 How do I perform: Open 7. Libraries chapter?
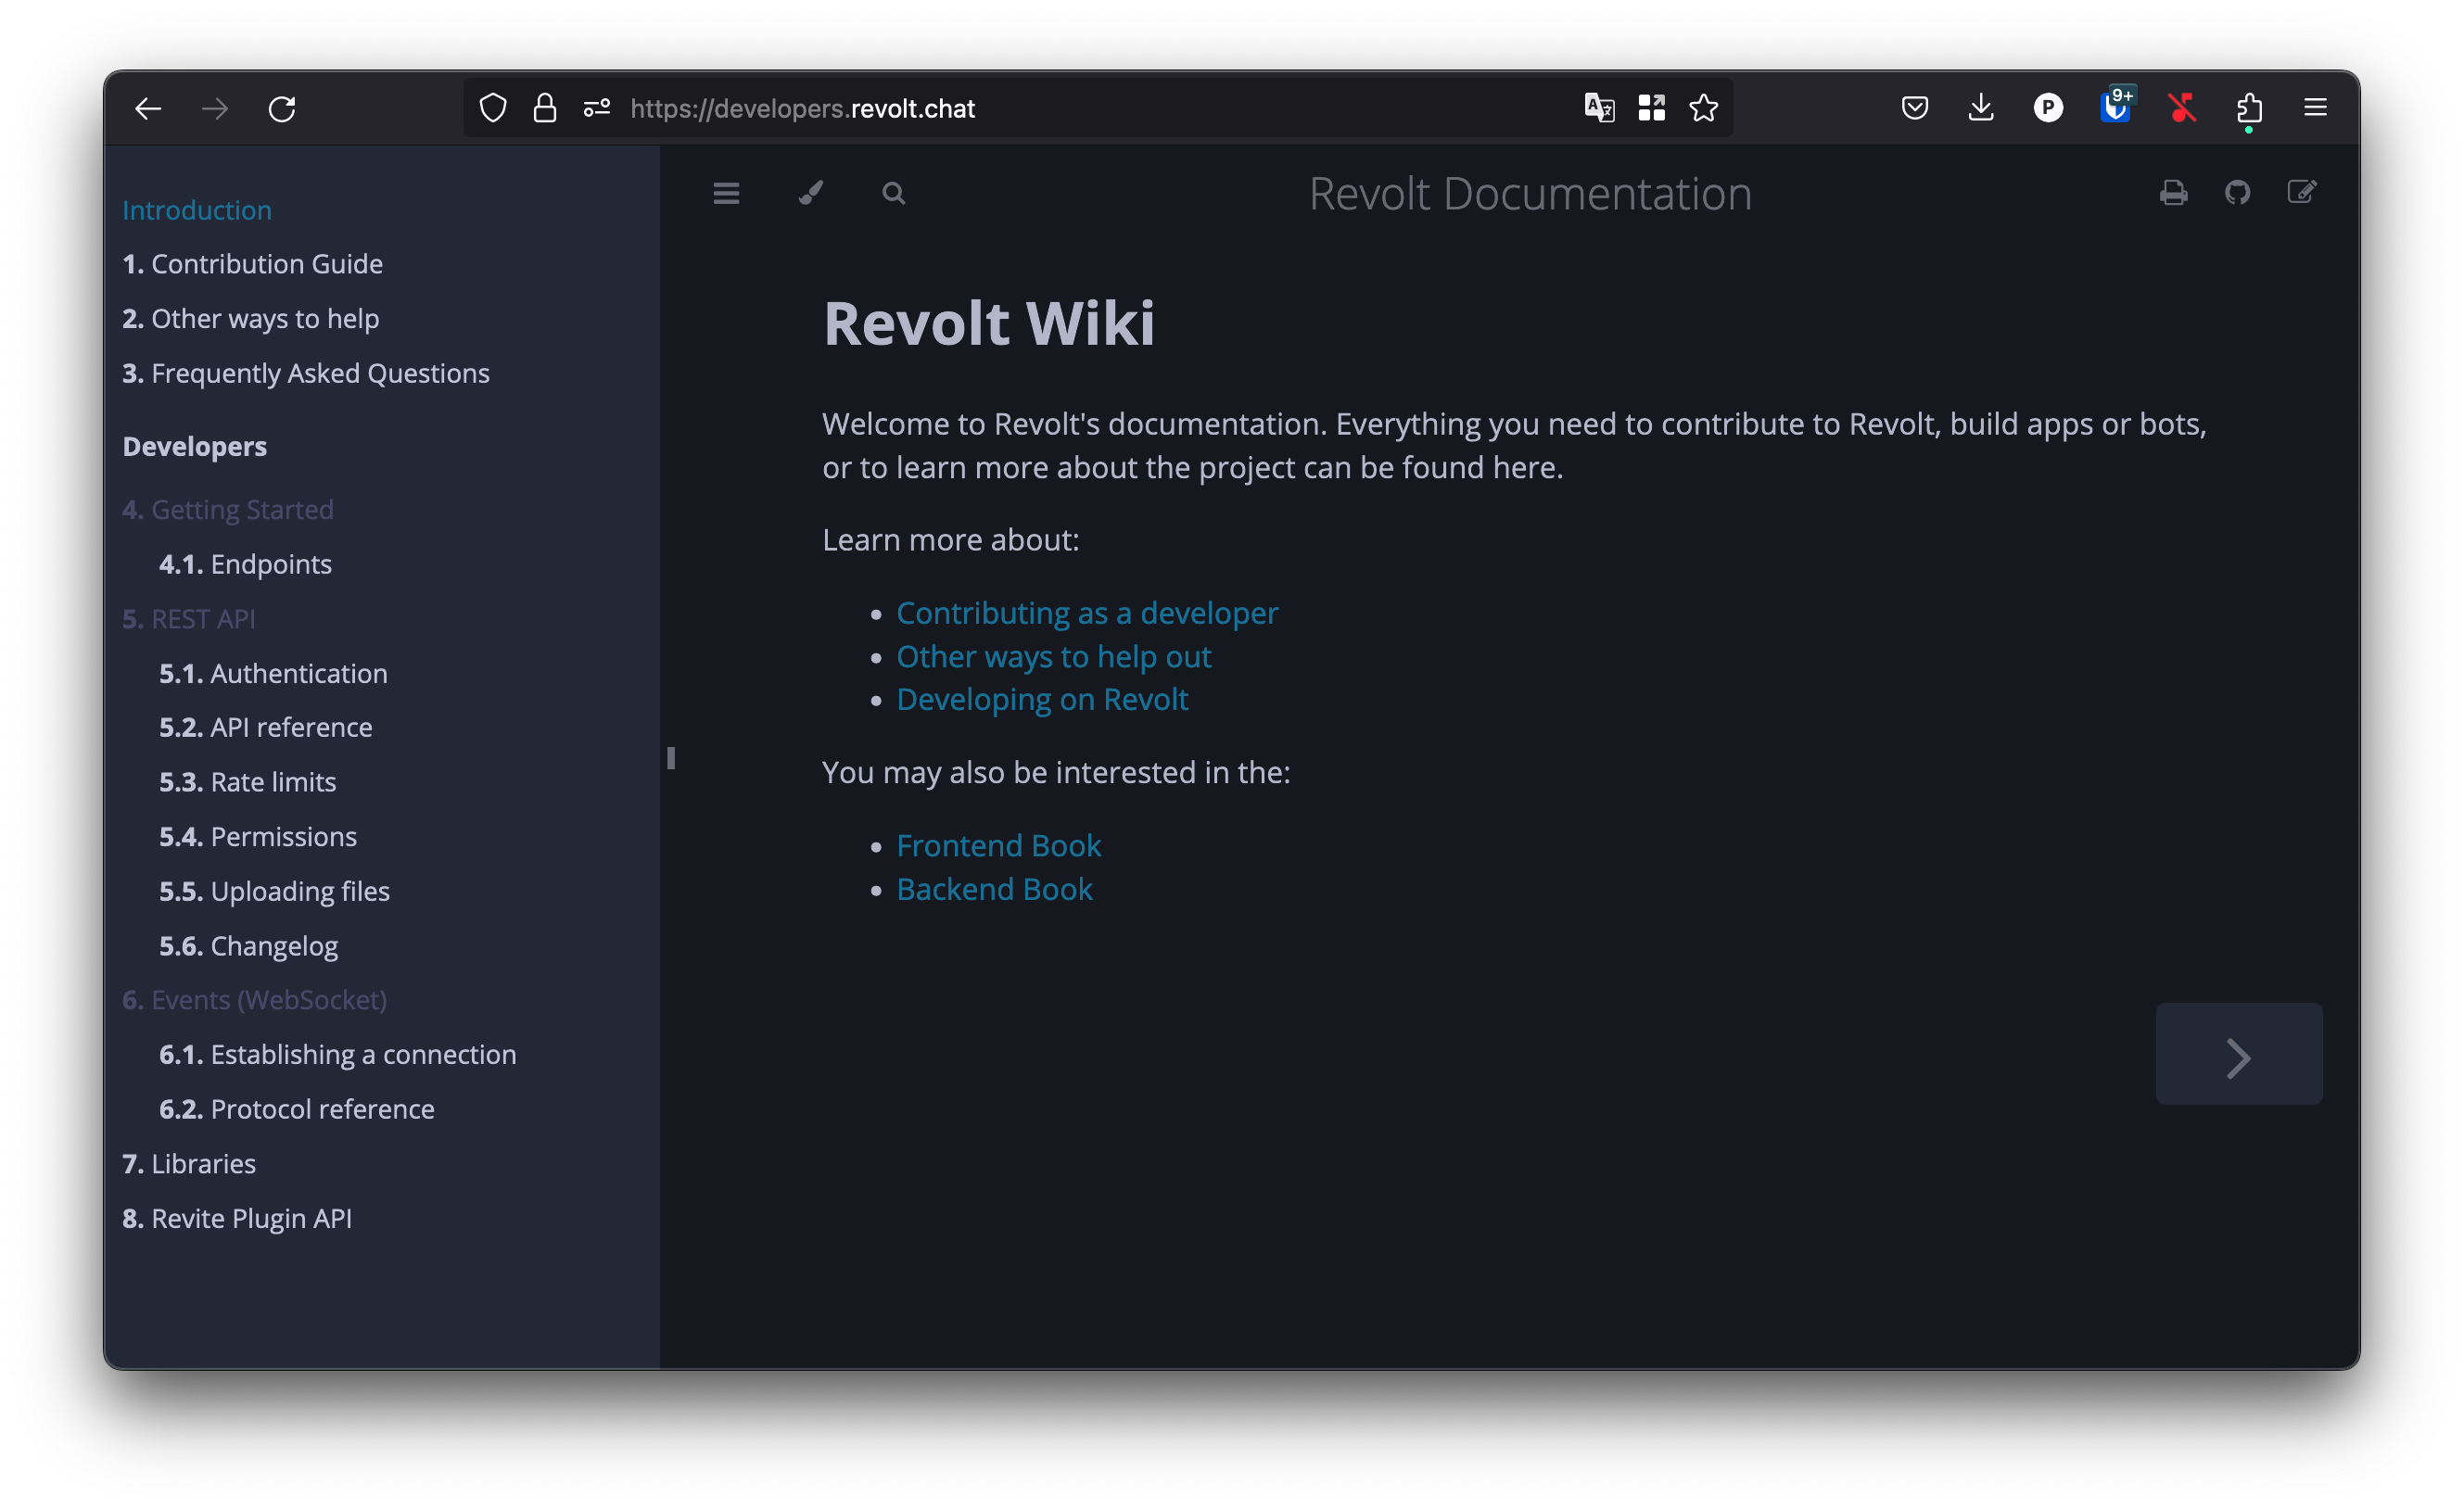point(189,1164)
